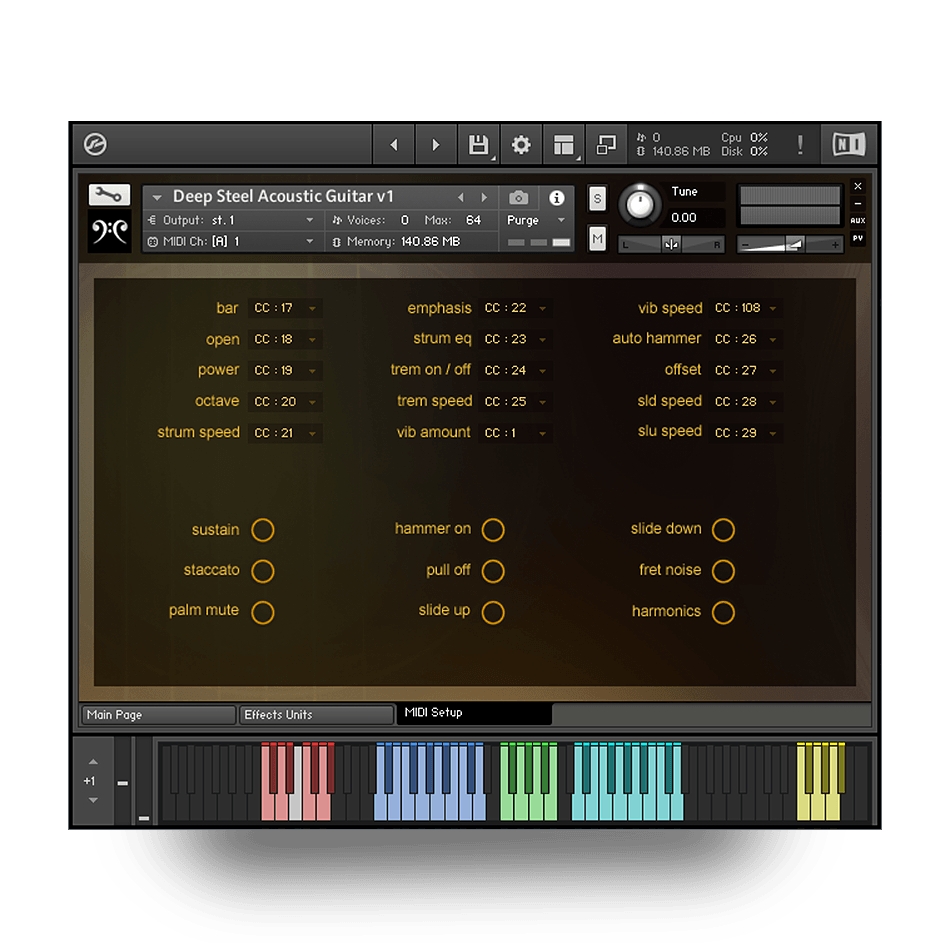950x950 pixels.
Task: Open the bar CC : 17 dropdown
Action: pyautogui.click(x=285, y=308)
